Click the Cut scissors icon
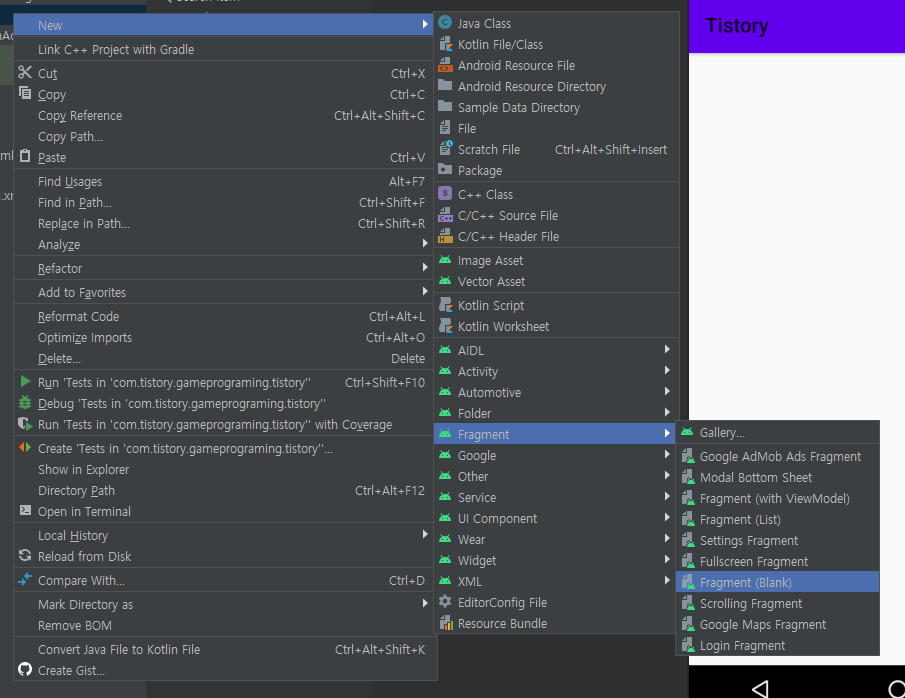This screenshot has height=698, width=905. (25, 73)
